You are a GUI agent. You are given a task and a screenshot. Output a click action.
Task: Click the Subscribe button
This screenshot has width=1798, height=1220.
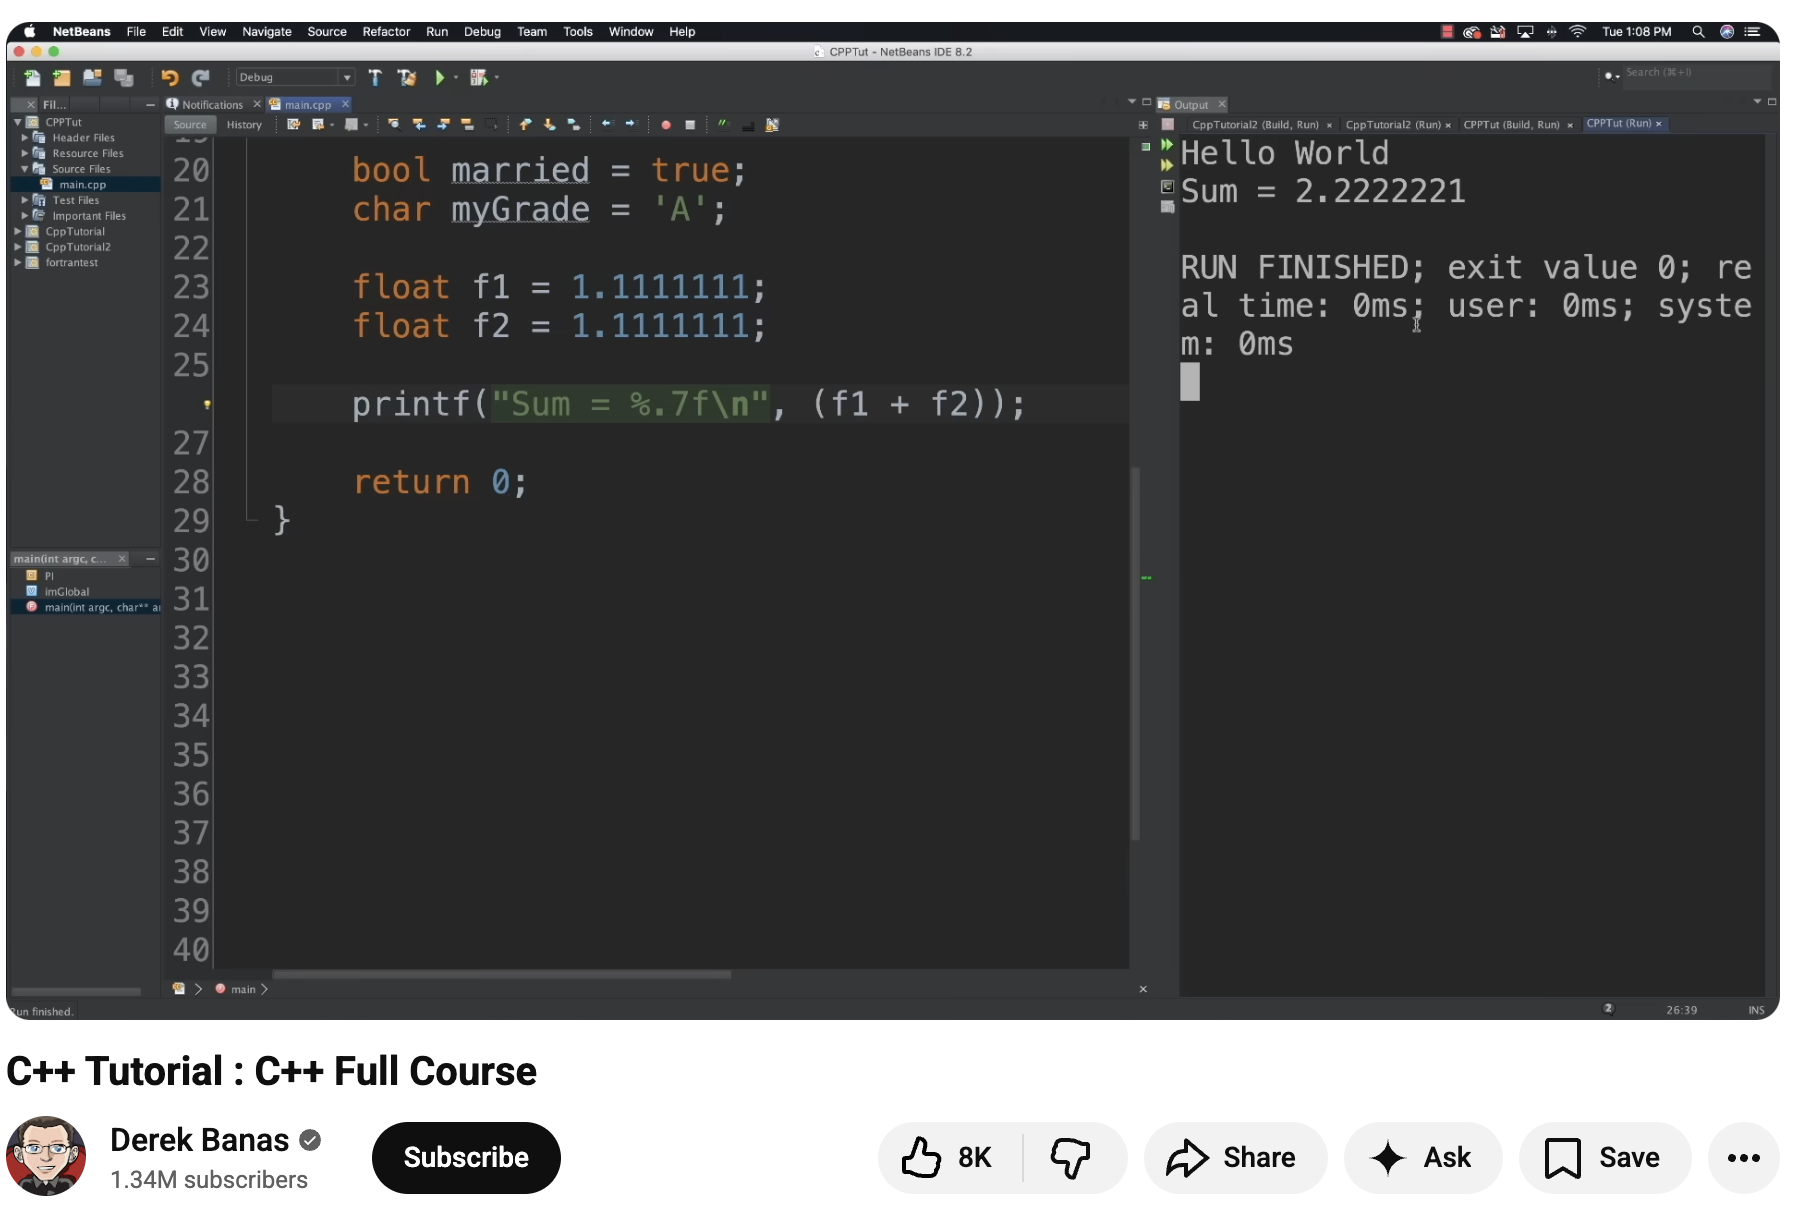pyautogui.click(x=466, y=1158)
